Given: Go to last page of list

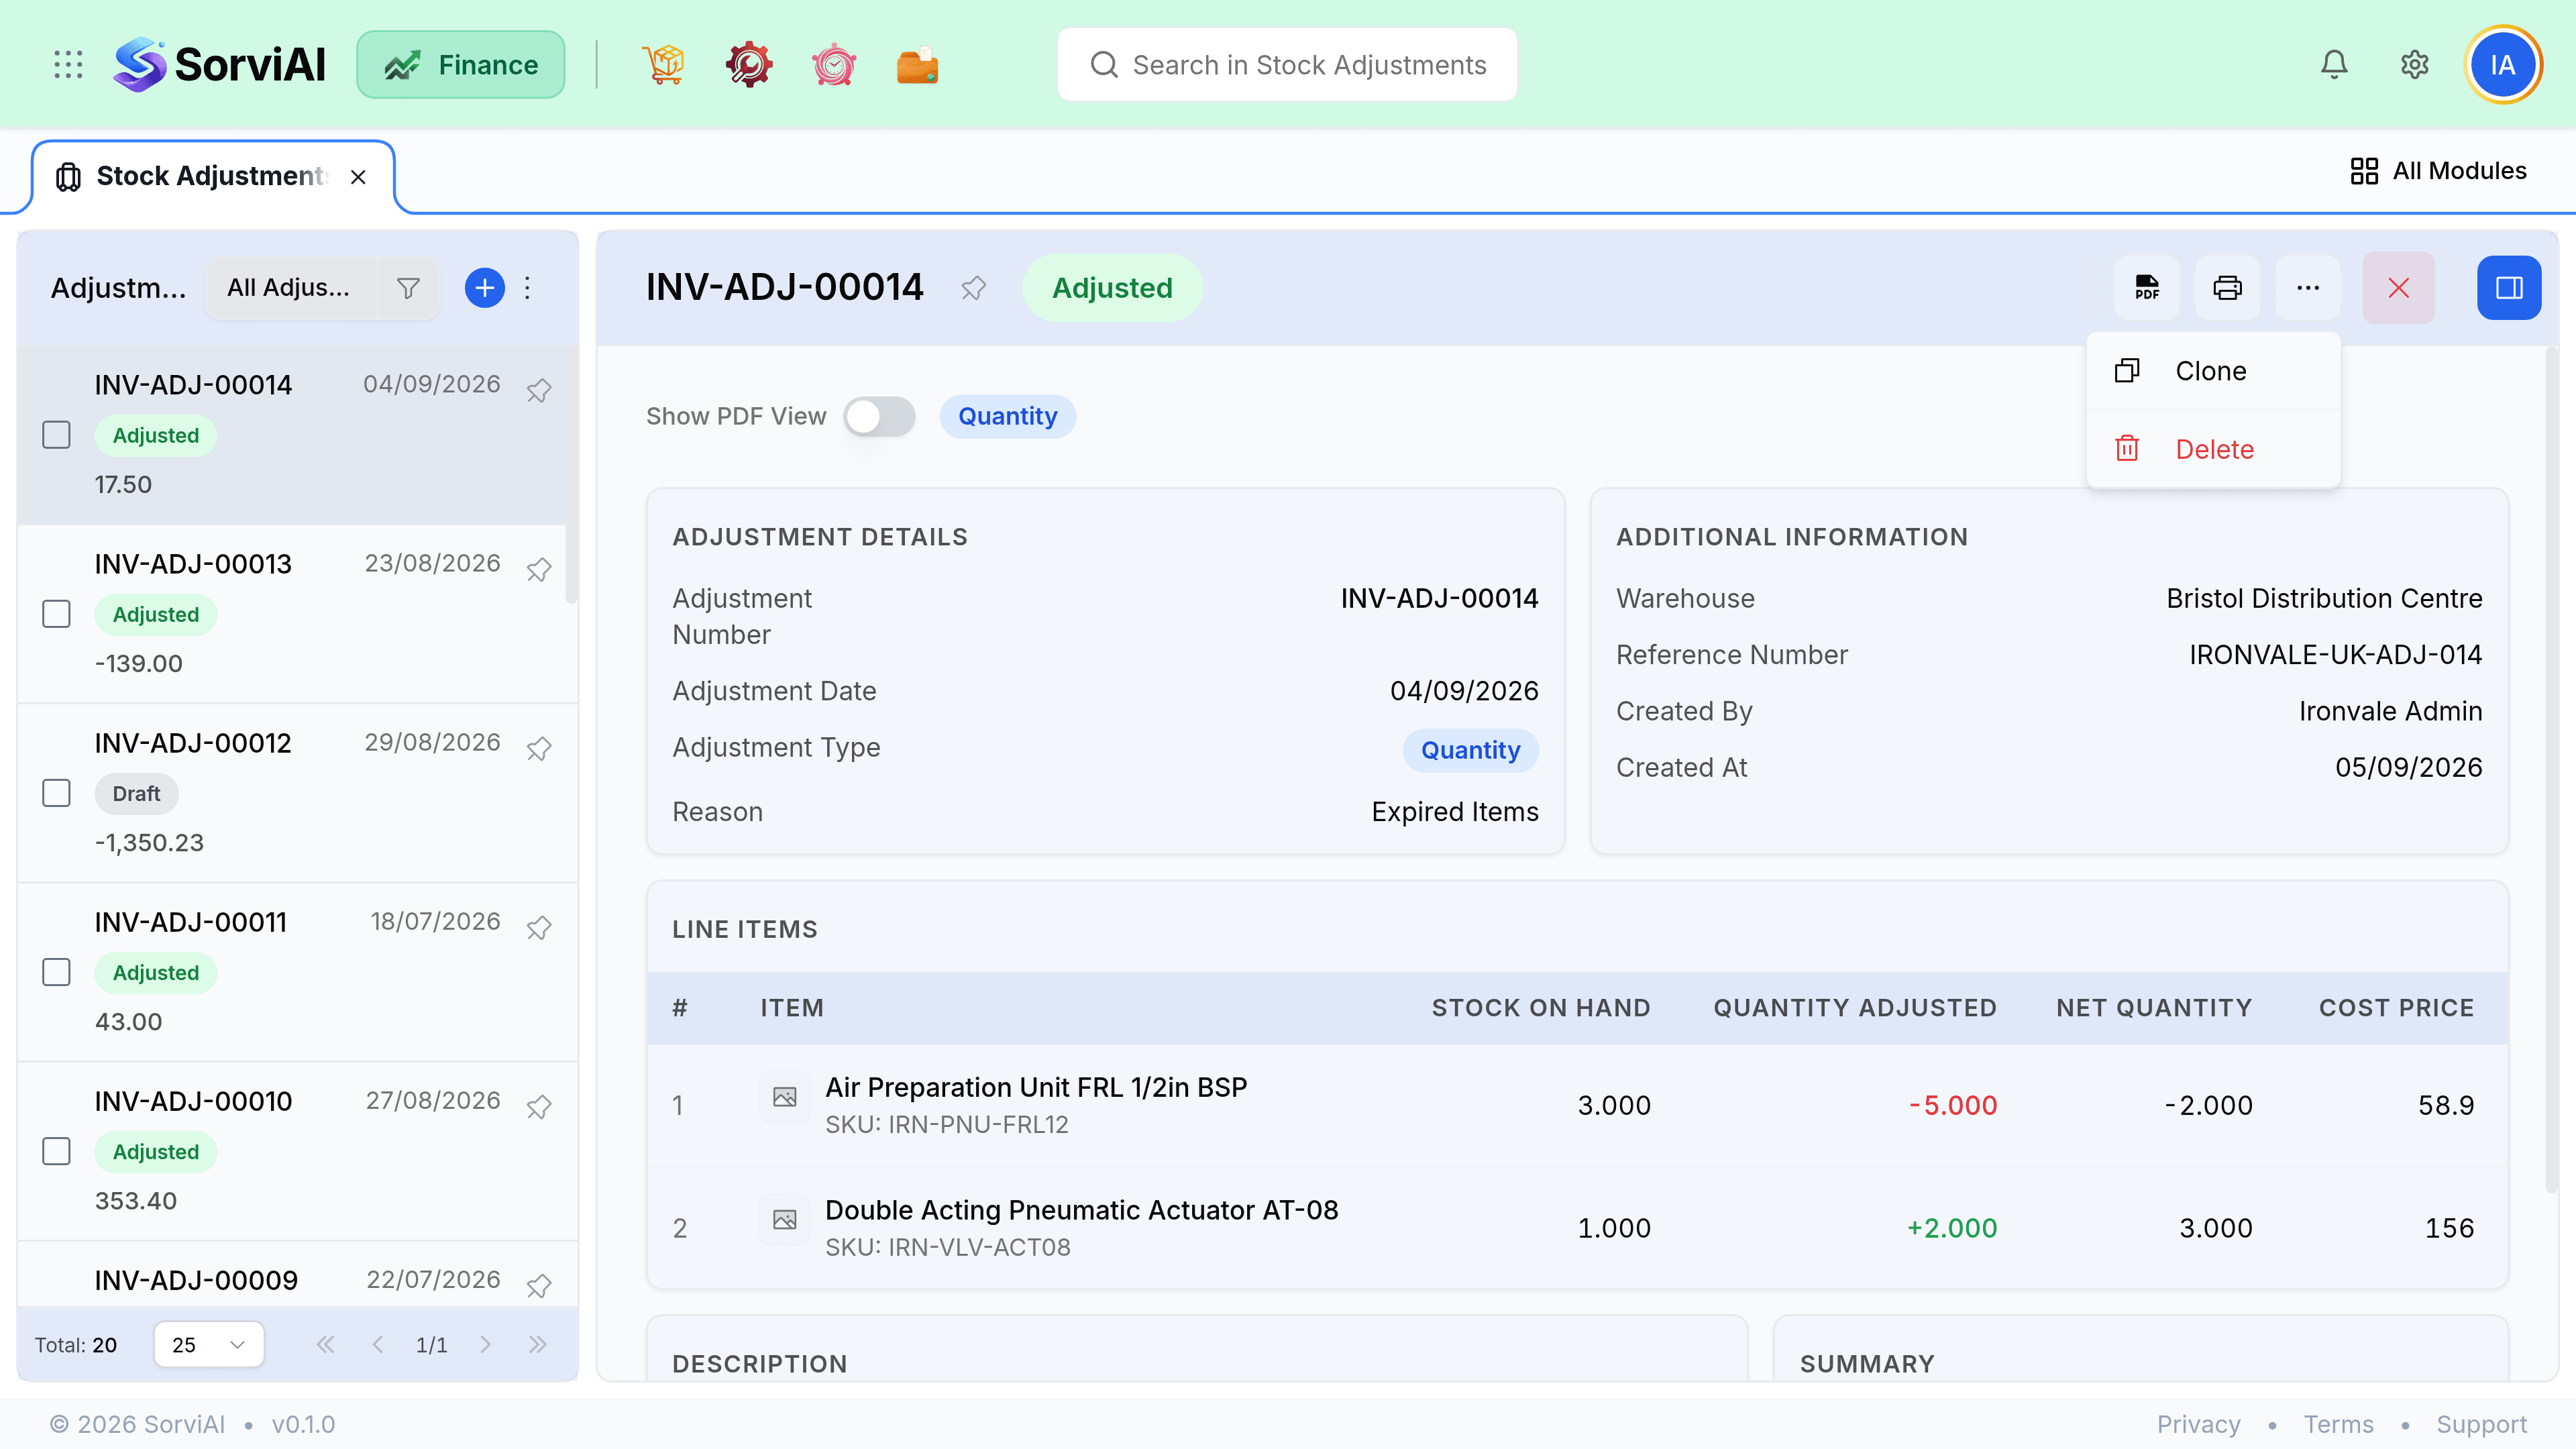Looking at the screenshot, I should click(538, 1344).
